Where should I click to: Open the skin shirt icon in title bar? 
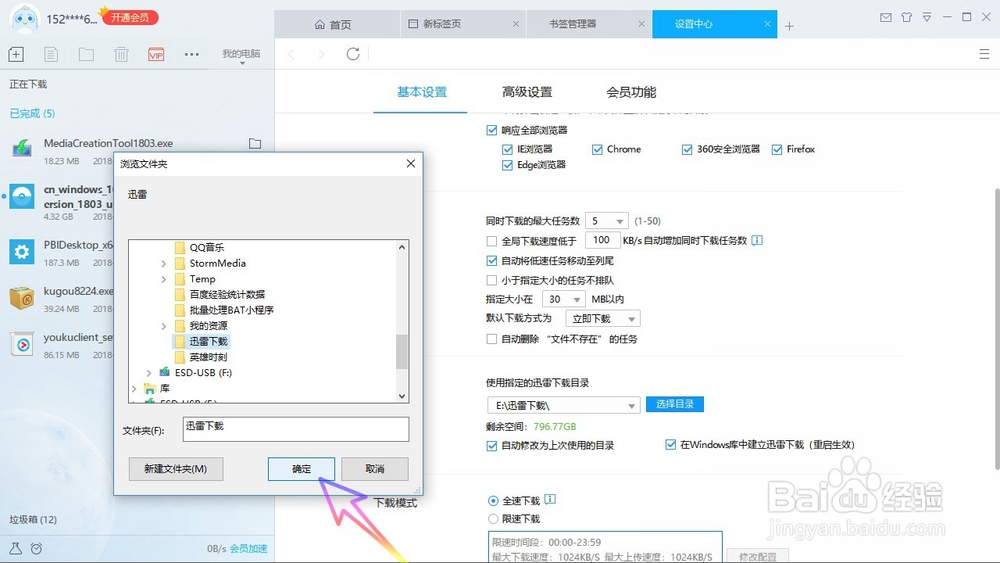pos(906,18)
